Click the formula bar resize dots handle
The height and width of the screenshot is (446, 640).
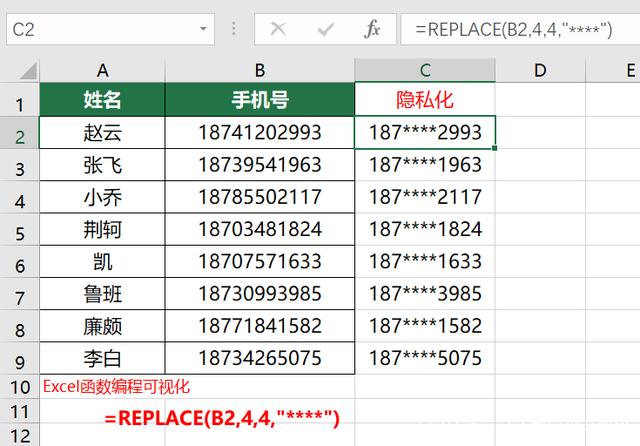(236, 29)
